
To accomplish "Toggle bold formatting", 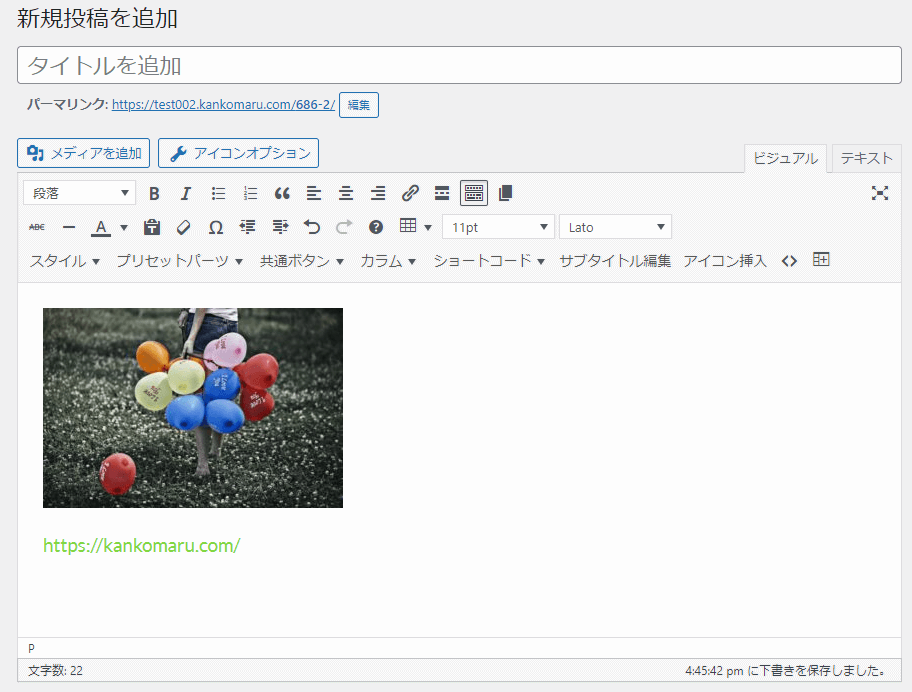I will (154, 193).
